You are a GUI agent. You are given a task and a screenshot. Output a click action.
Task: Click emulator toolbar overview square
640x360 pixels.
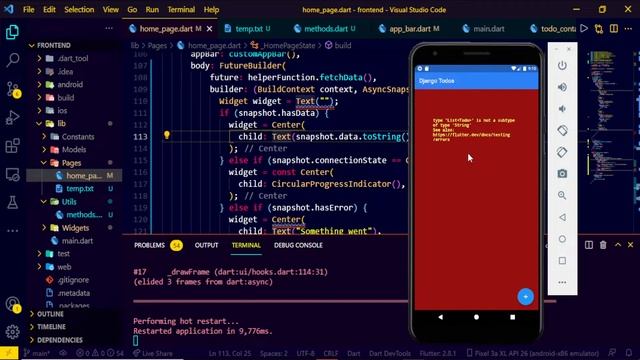click(x=562, y=260)
